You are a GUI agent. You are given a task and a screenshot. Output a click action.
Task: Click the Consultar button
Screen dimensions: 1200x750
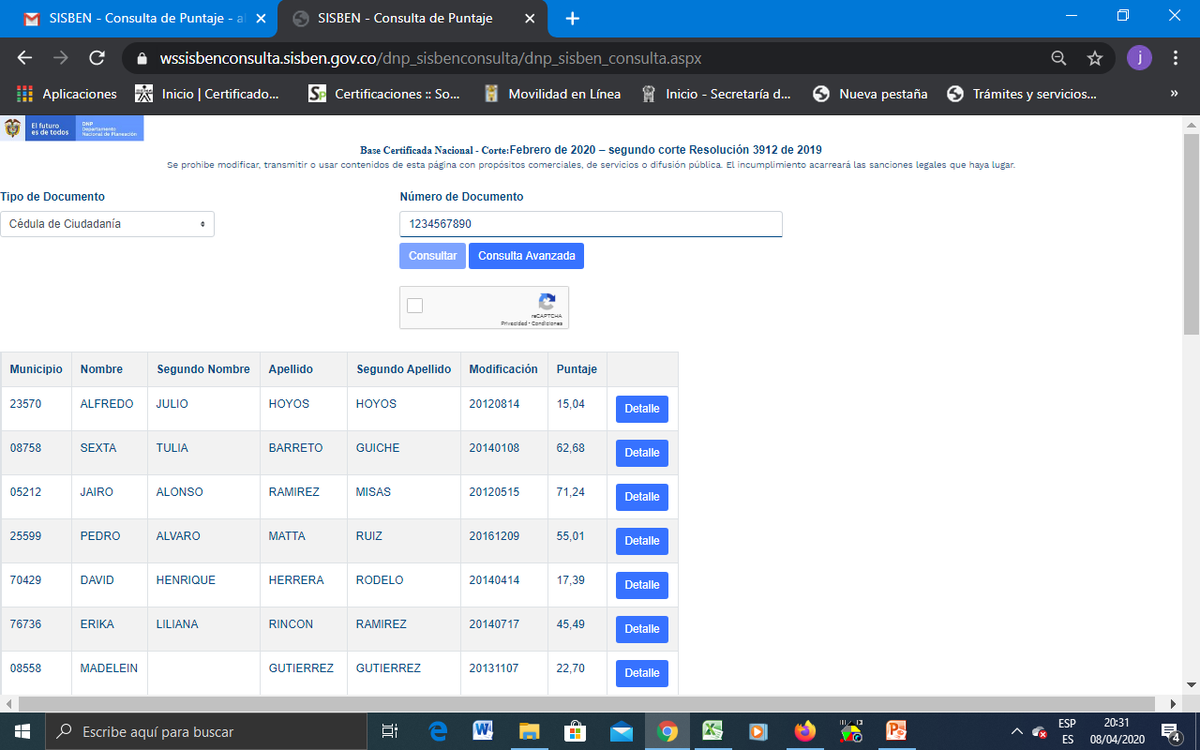(432, 256)
